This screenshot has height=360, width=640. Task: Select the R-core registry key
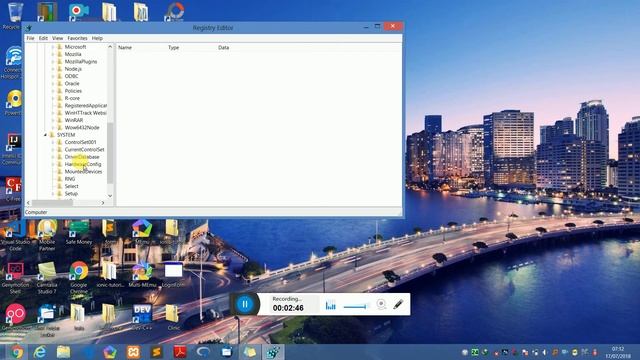point(72,98)
